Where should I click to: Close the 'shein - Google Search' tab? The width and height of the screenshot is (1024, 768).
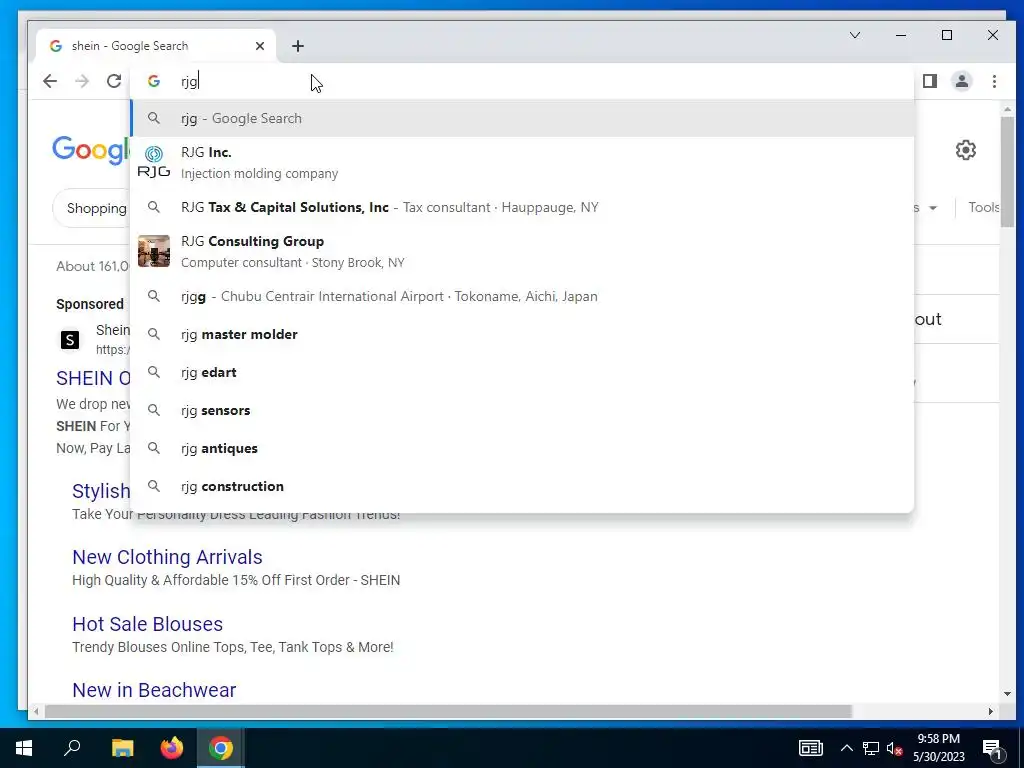click(260, 46)
